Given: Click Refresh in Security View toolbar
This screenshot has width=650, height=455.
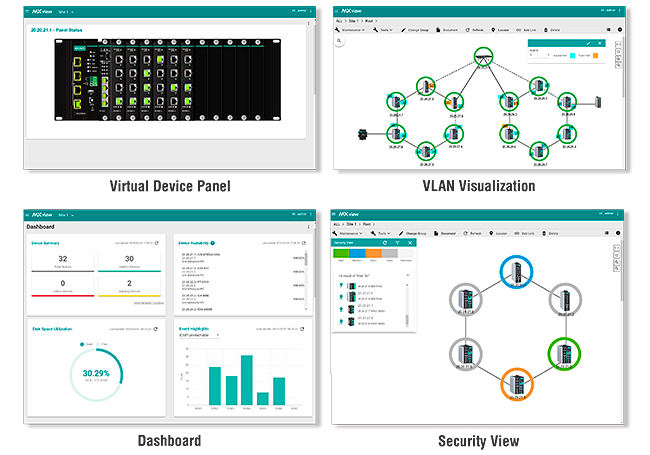Looking at the screenshot, I should pos(473,233).
